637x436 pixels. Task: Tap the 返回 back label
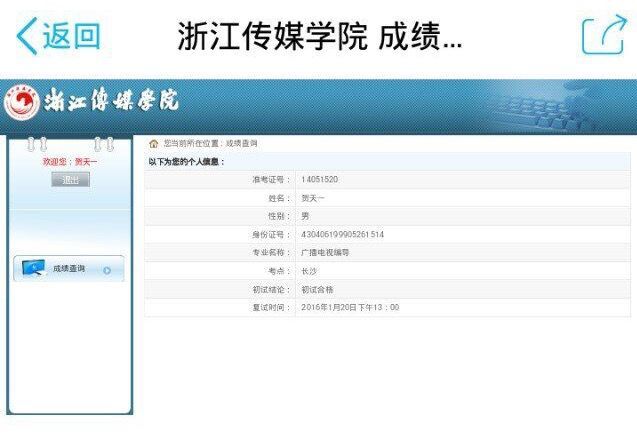click(71, 37)
